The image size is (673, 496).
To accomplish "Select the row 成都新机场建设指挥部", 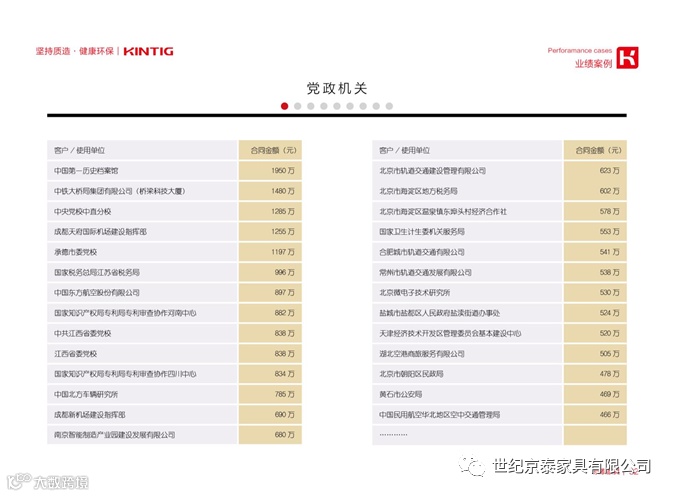I will point(174,414).
